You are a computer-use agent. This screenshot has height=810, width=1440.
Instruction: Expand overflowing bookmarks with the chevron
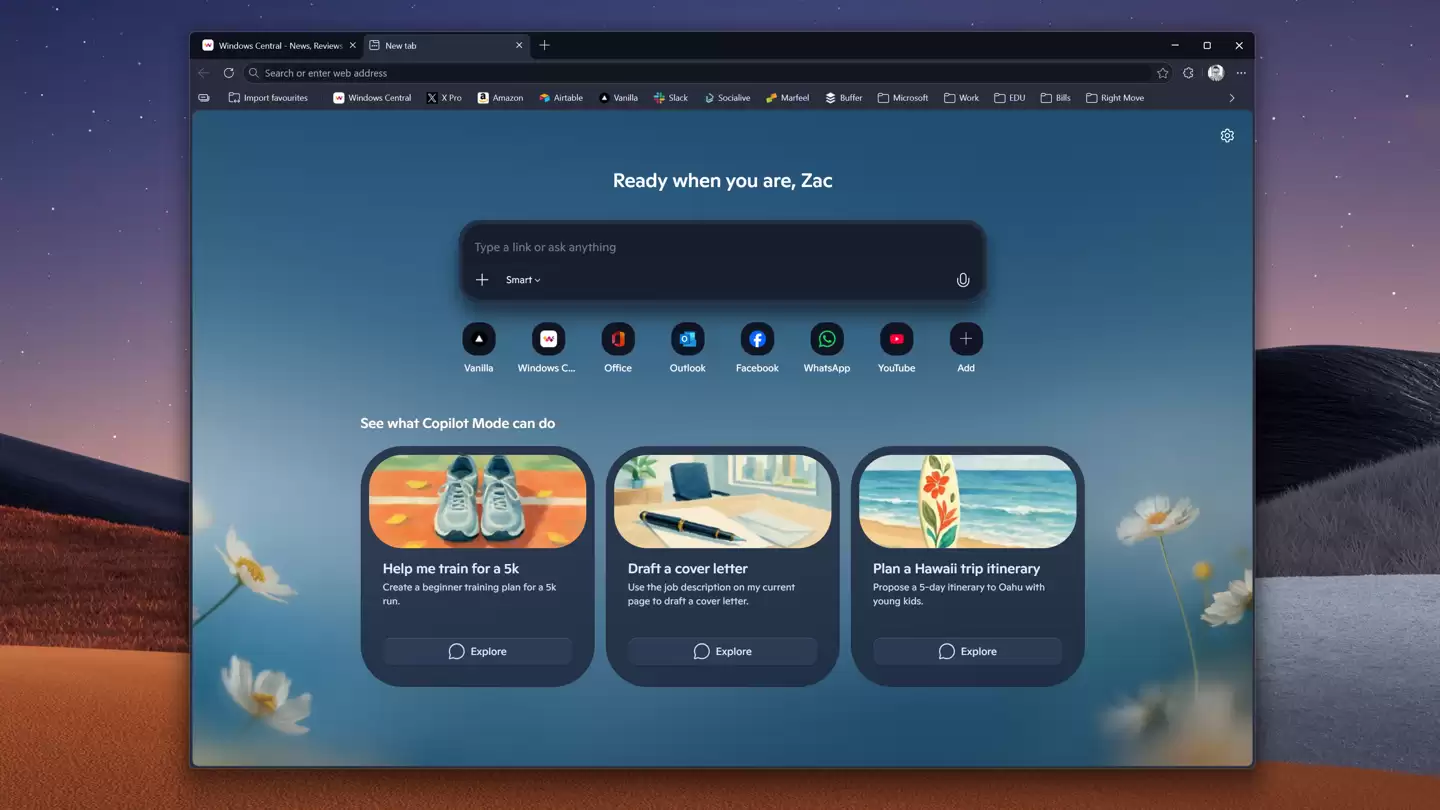(1232, 97)
